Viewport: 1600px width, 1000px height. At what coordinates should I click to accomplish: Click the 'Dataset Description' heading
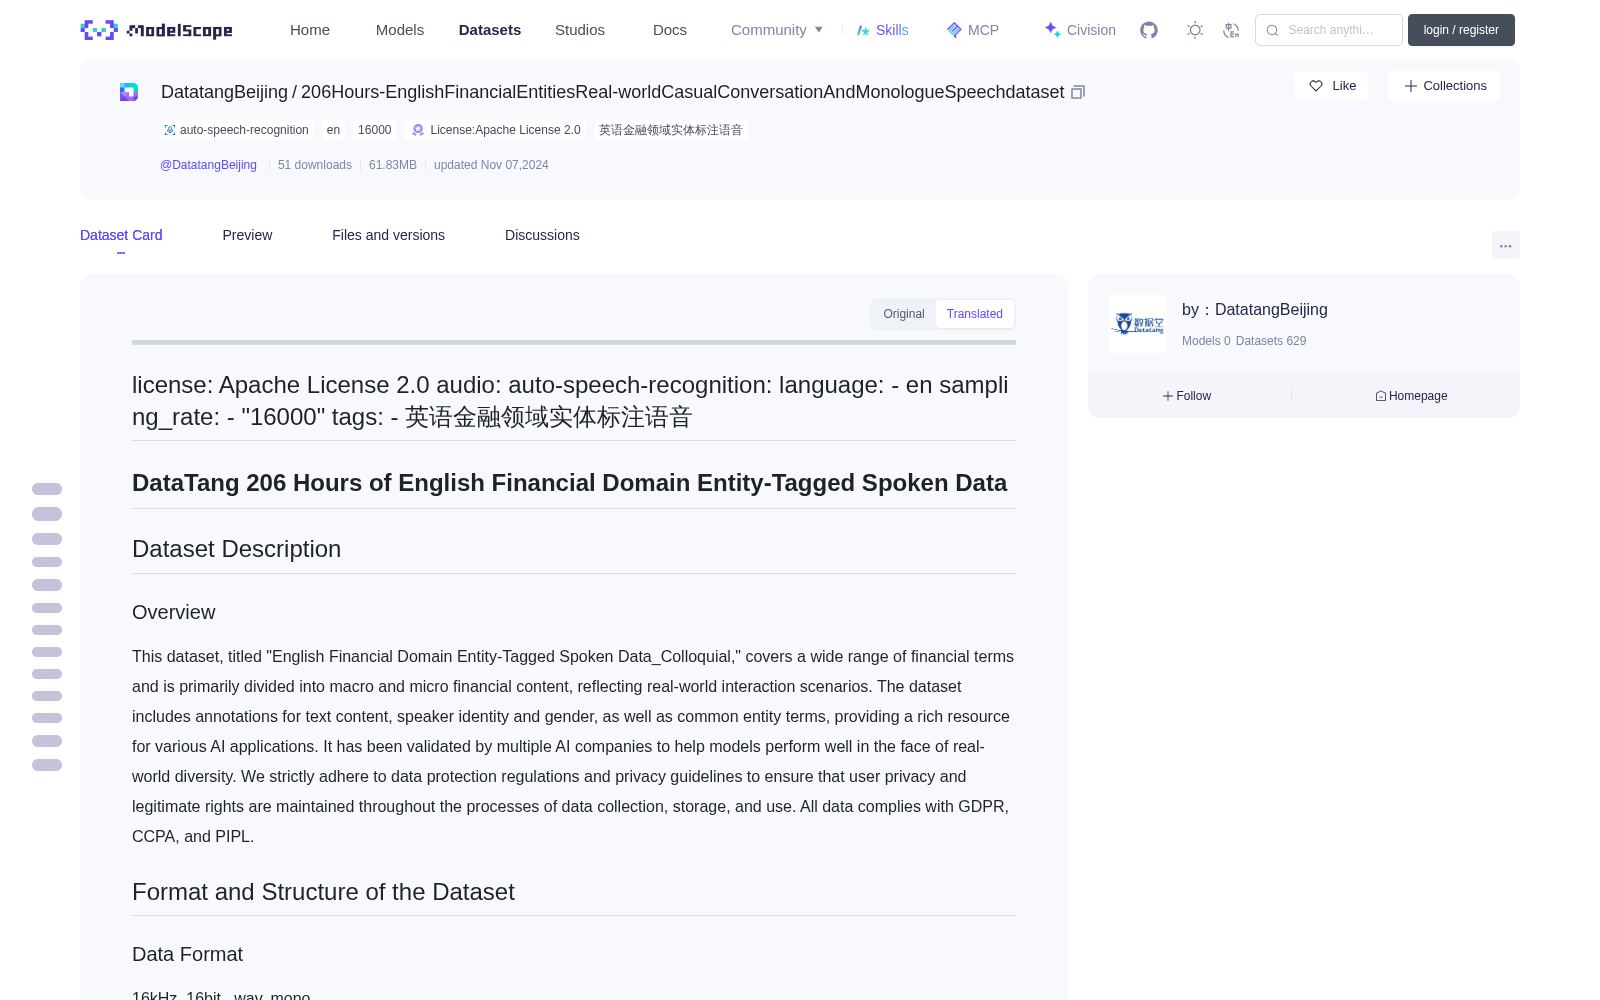pyautogui.click(x=236, y=549)
